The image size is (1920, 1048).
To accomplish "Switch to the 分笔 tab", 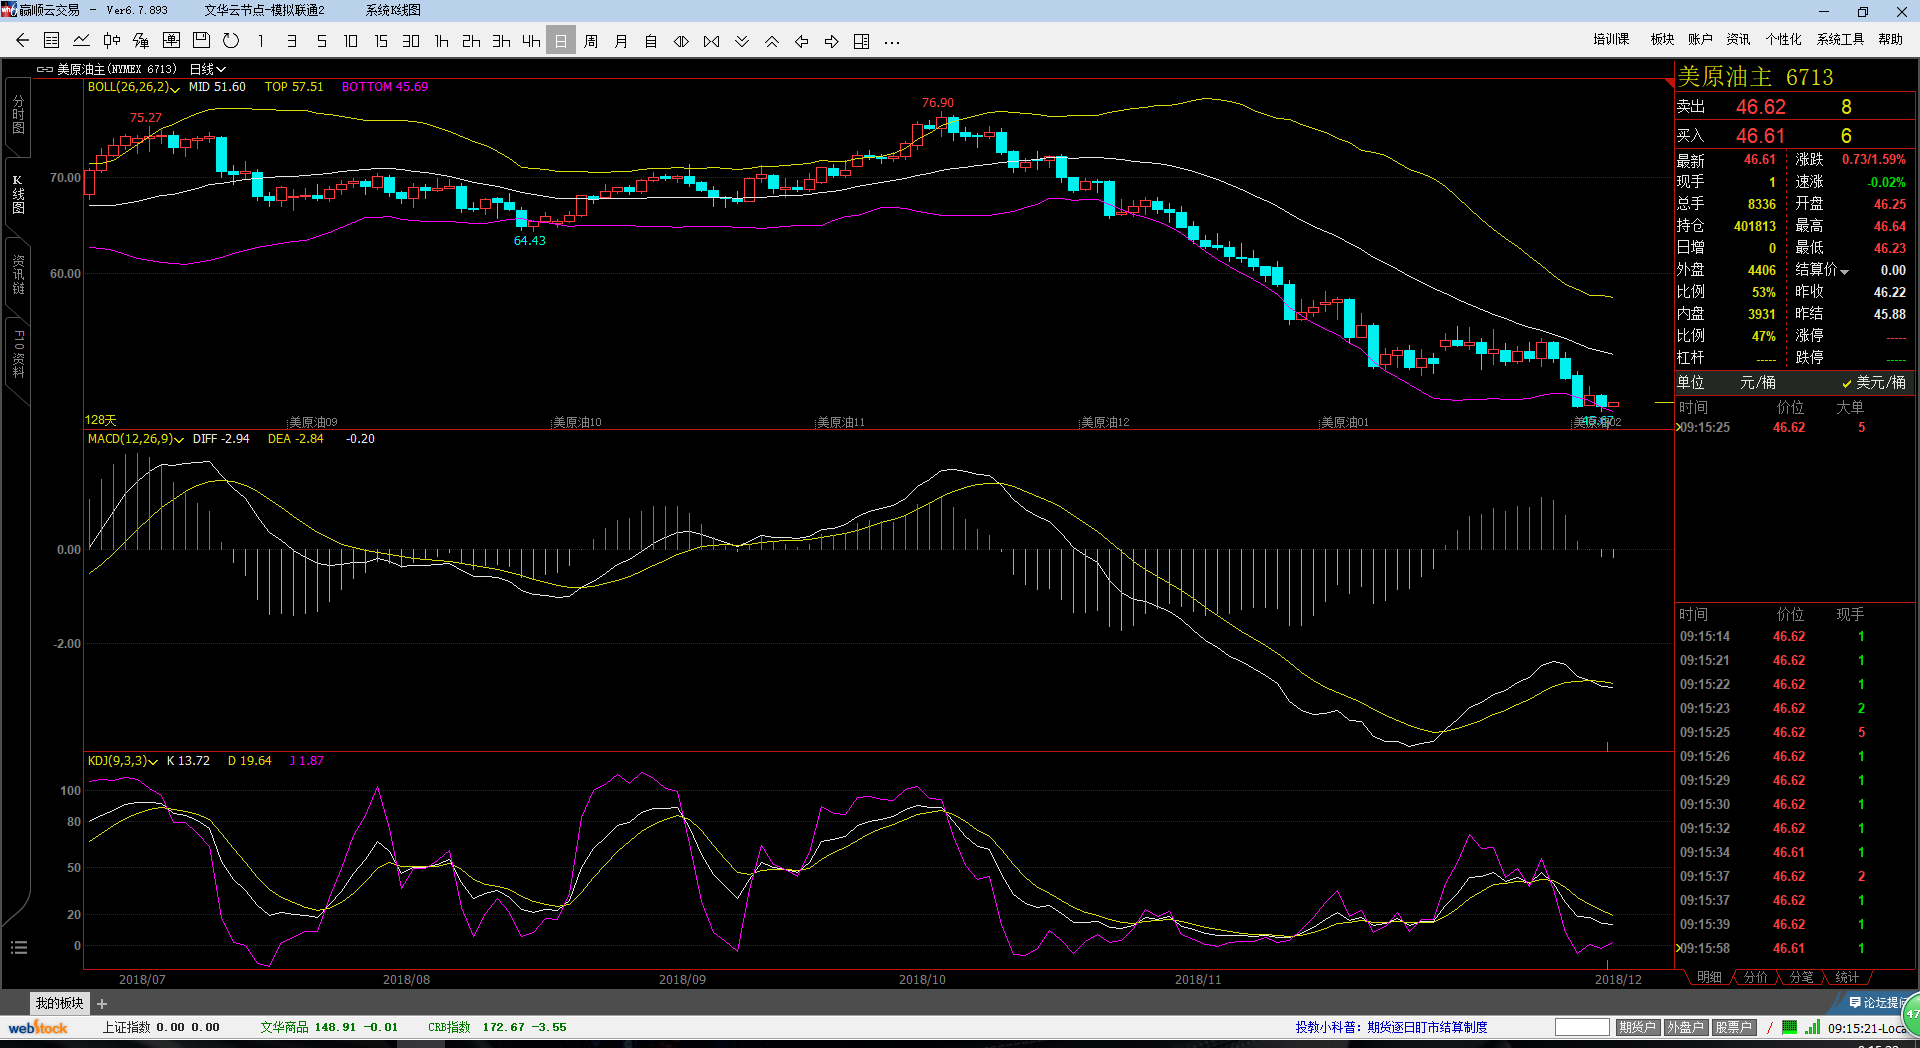I will tap(1801, 977).
